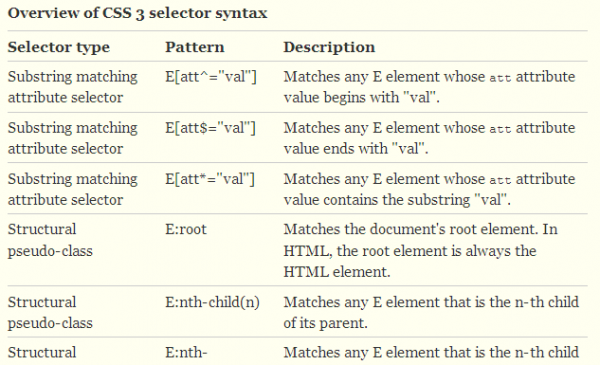
Task: Click the 'Description' column header
Action: (329, 47)
